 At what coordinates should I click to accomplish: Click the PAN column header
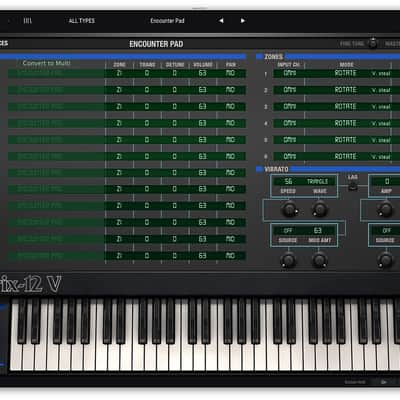tap(231, 65)
